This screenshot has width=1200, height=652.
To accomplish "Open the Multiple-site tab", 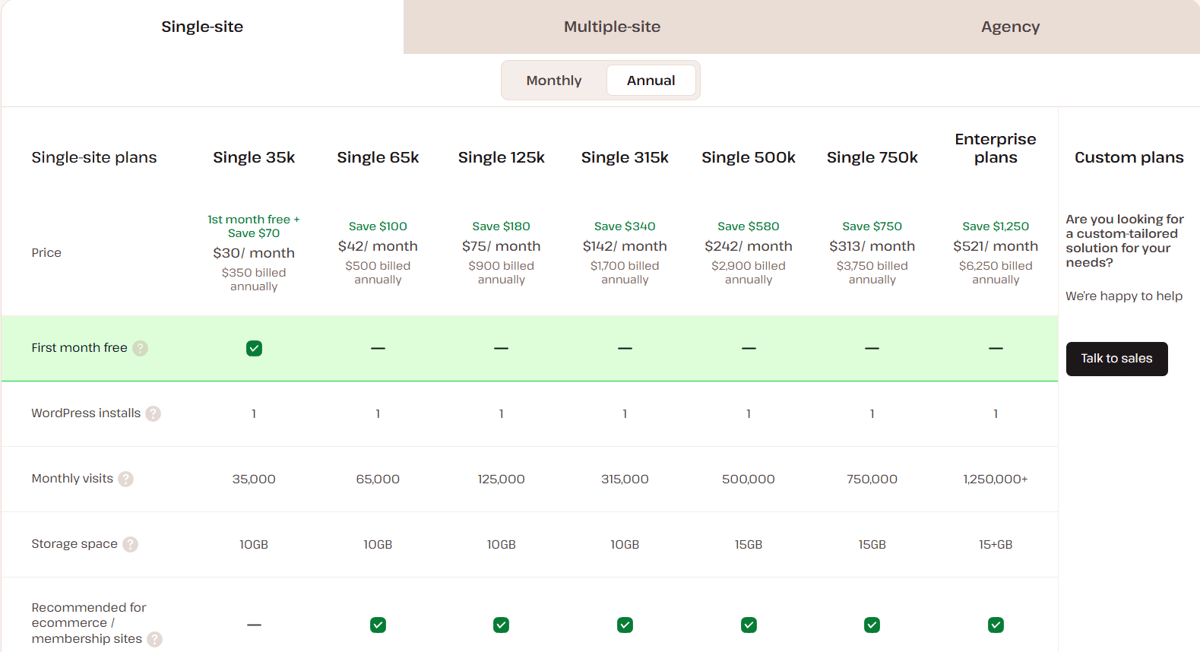I will 612,27.
